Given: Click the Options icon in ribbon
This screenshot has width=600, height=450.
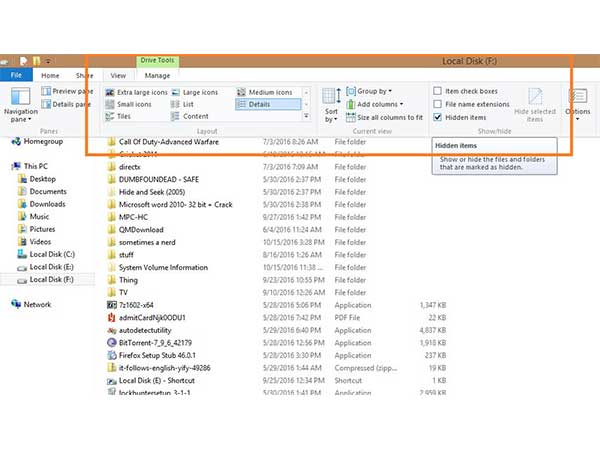Looking at the screenshot, I should pyautogui.click(x=578, y=98).
